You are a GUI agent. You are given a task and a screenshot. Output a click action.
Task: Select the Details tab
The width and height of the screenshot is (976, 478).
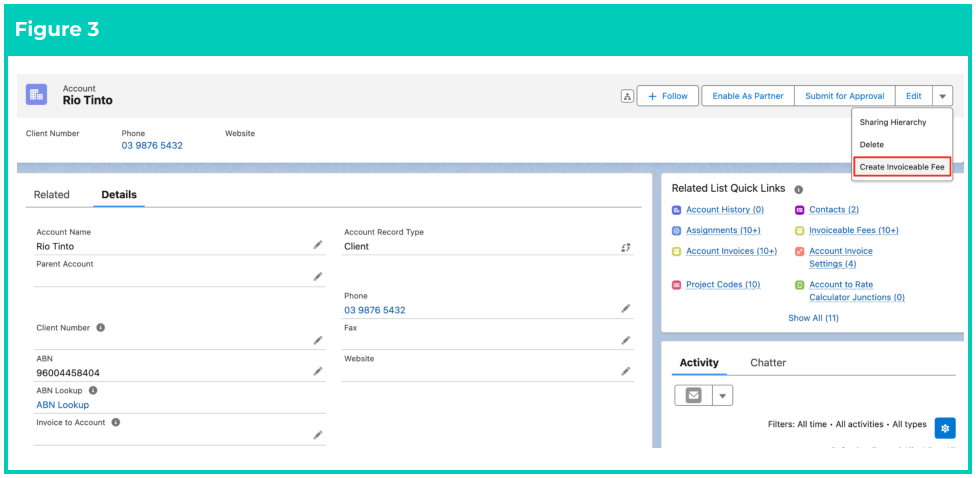tap(119, 194)
